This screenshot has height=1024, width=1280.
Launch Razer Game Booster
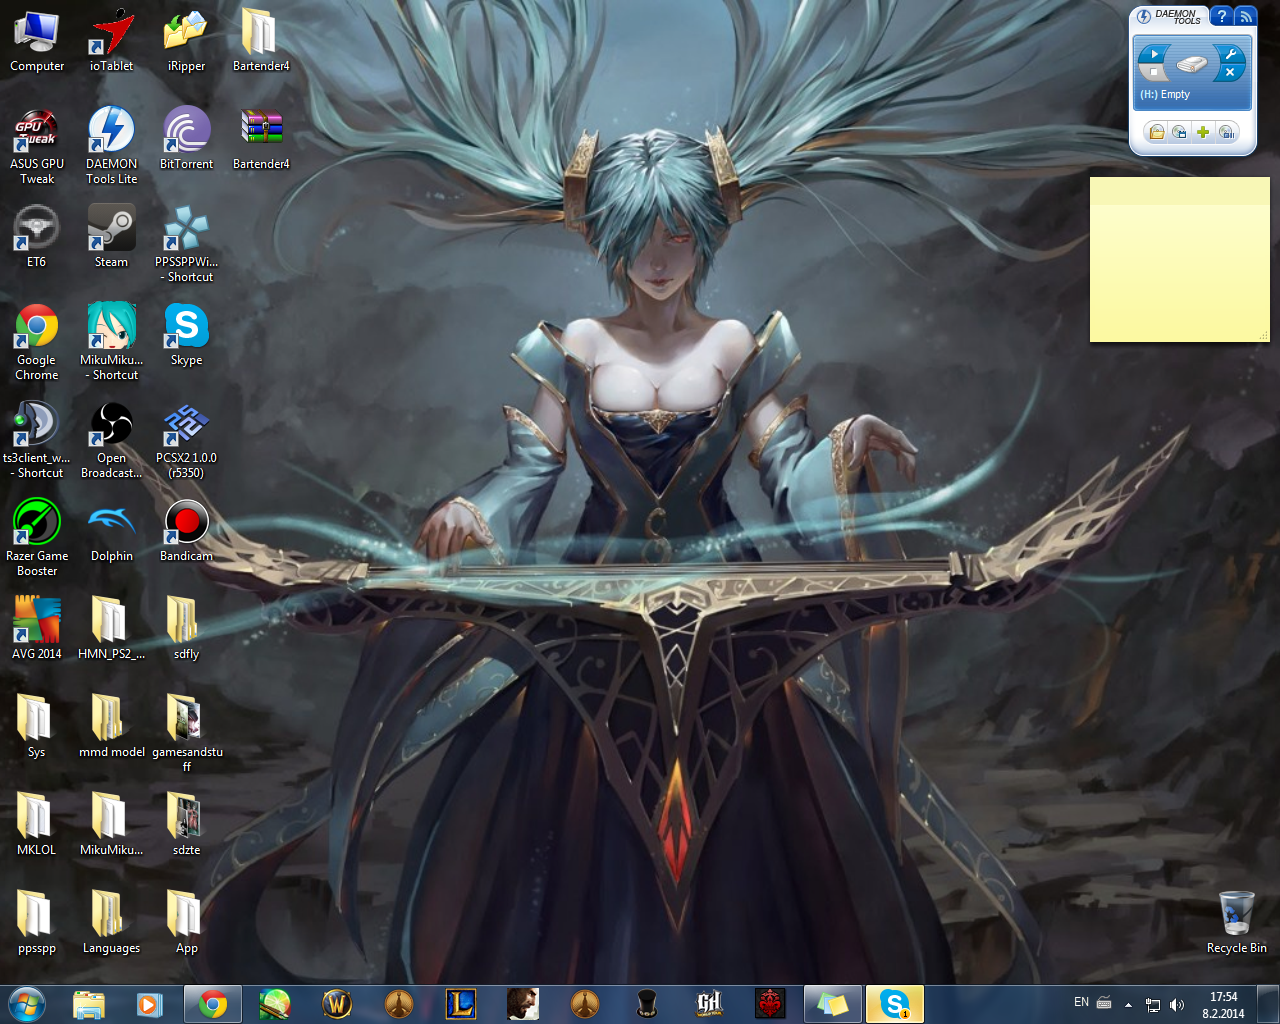coord(37,537)
